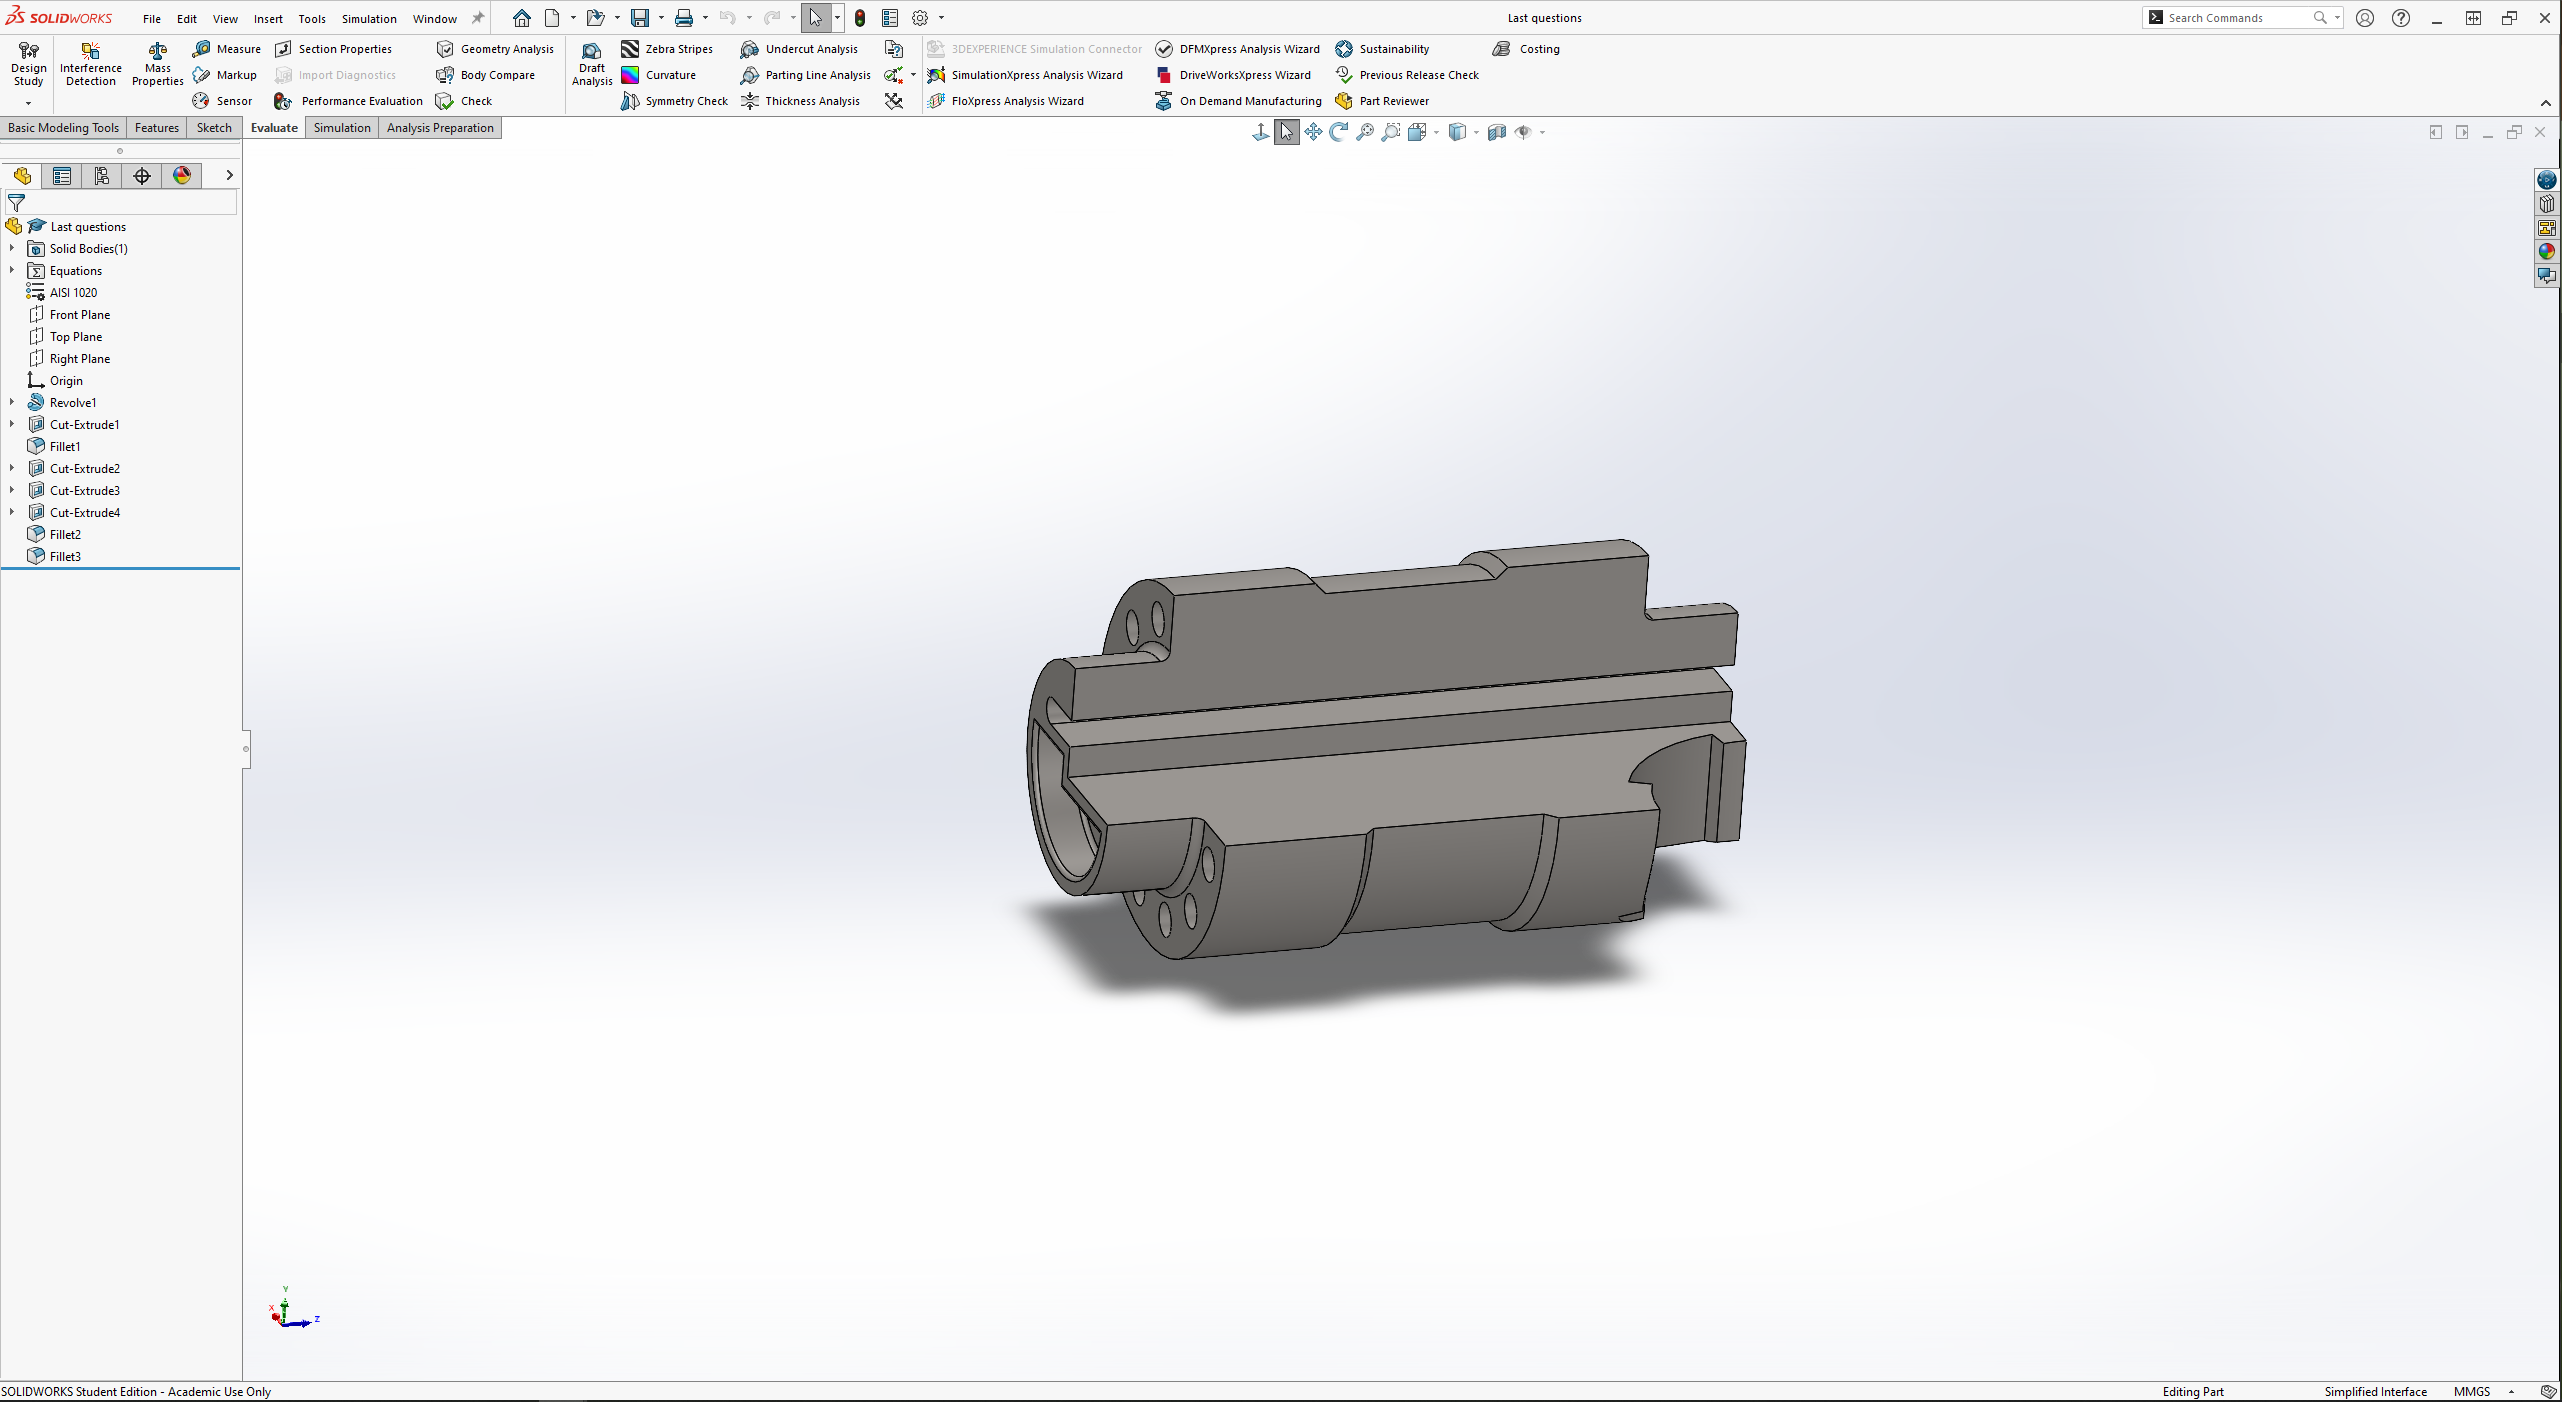Add a Sensor
Viewport: 2562px width, 1402px height.
point(223,101)
